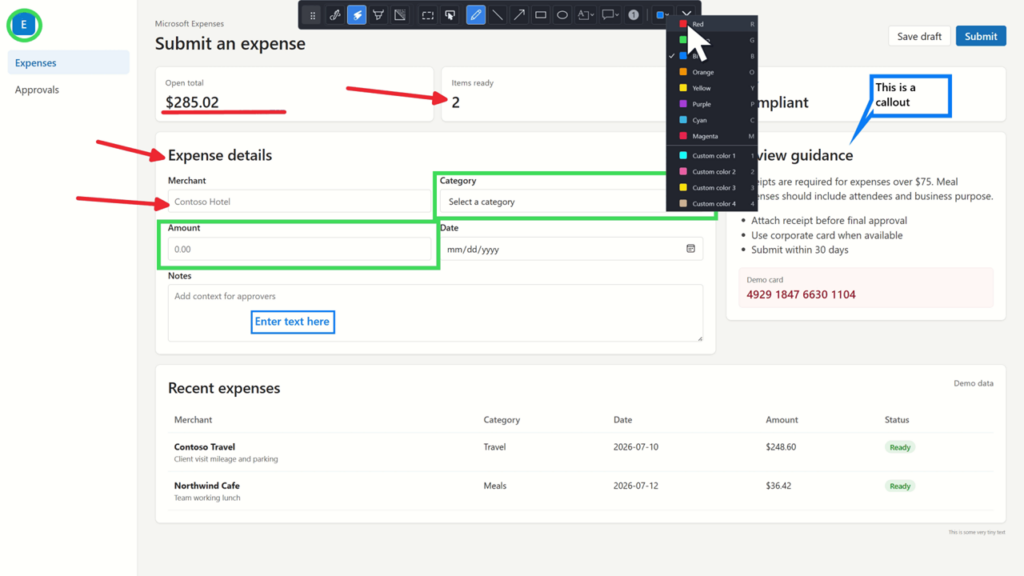The width and height of the screenshot is (1024, 576).
Task: Open the Approvals sidebar item
Action: coord(69,89)
